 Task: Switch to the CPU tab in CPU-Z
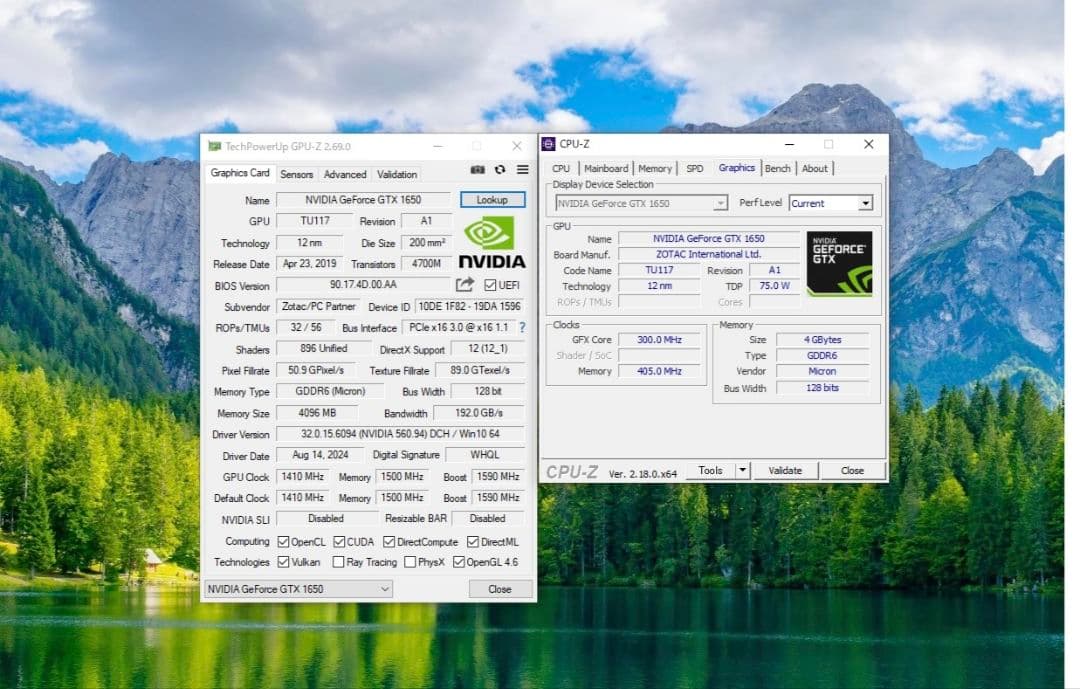[x=561, y=168]
